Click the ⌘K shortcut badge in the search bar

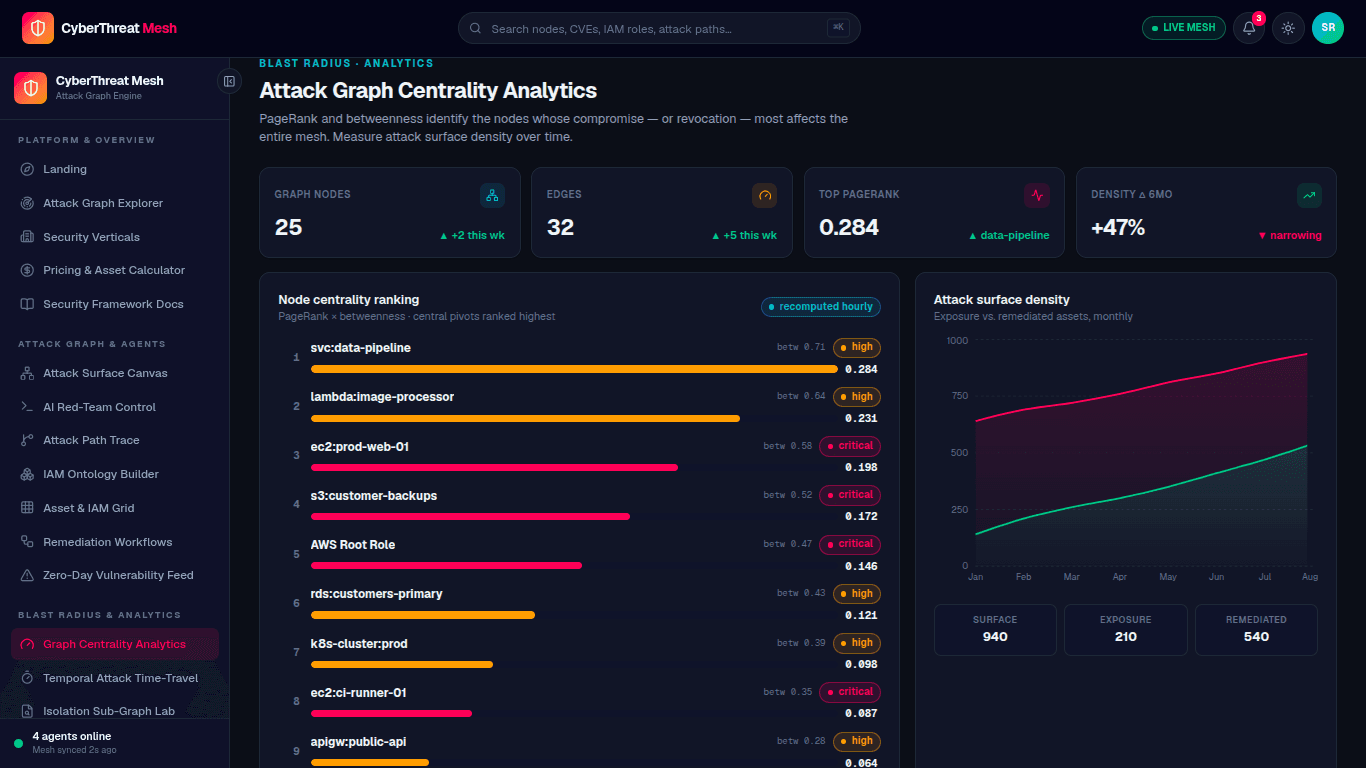(838, 28)
